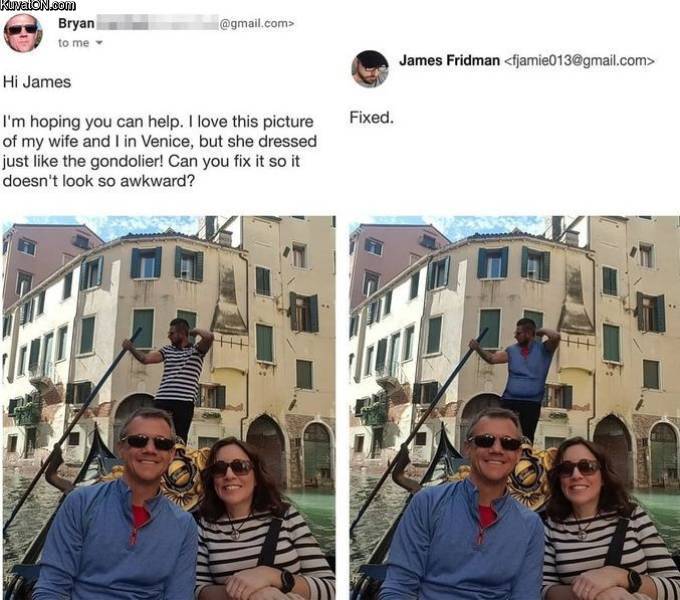Expand the "to me" recipient details arrow
Image resolution: width=680 pixels, height=600 pixels.
pos(99,43)
